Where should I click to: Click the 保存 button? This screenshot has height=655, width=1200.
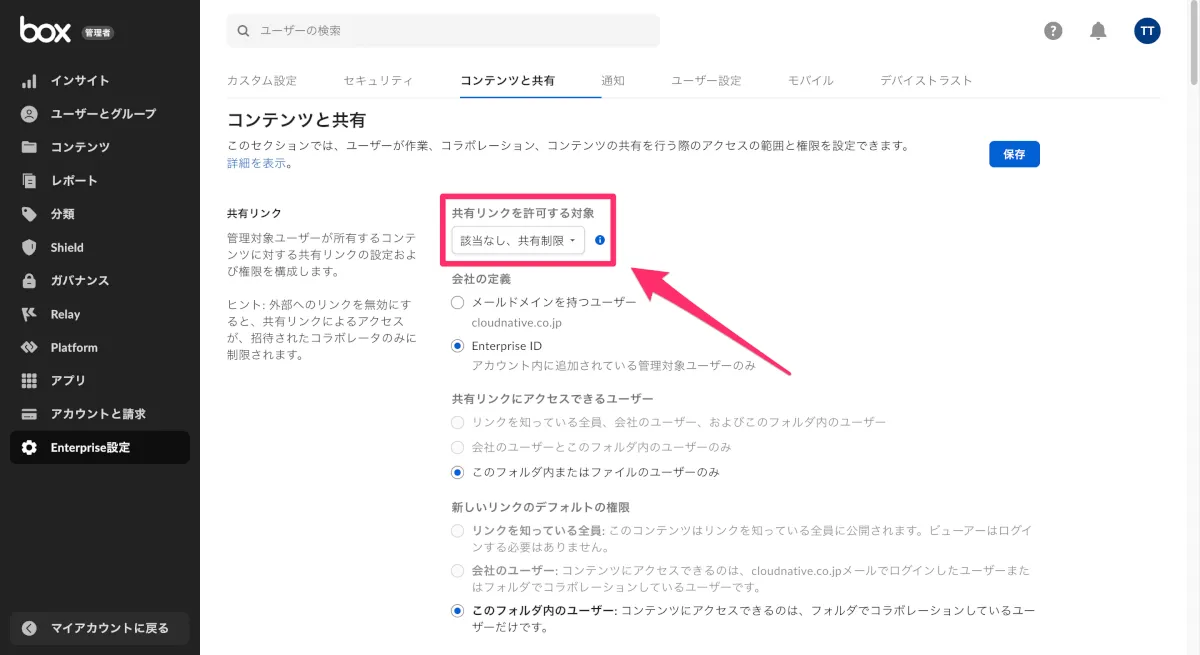[x=1014, y=154]
